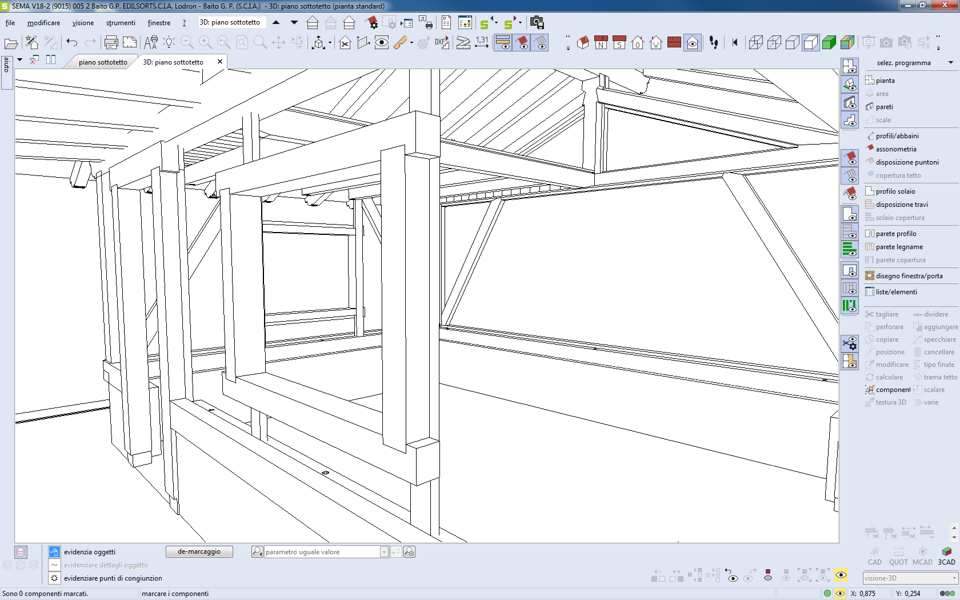Select the wireframe cube display icon
Image resolution: width=960 pixels, height=600 pixels.
[x=756, y=43]
